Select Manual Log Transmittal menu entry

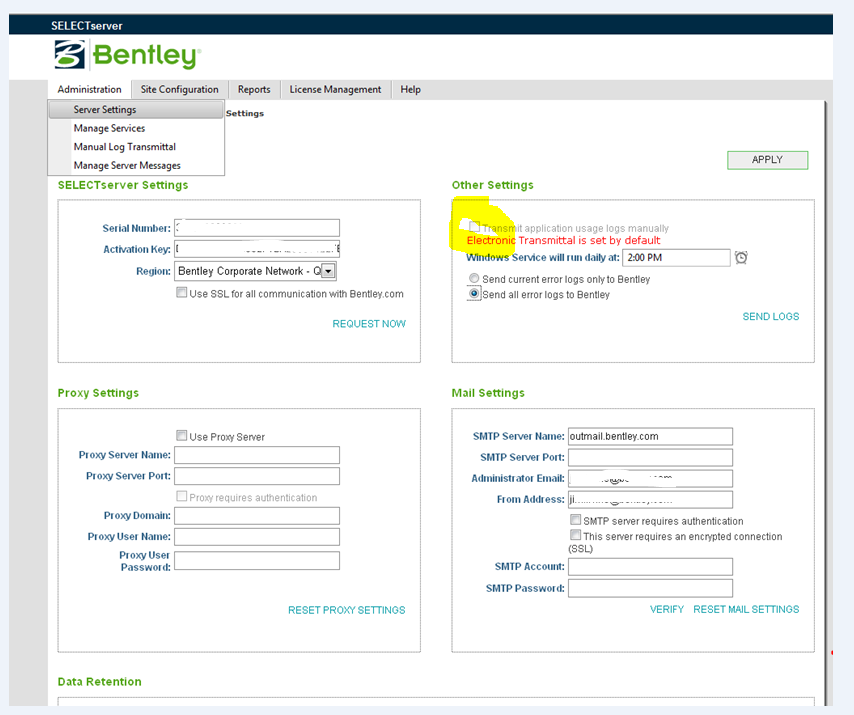(x=136, y=146)
